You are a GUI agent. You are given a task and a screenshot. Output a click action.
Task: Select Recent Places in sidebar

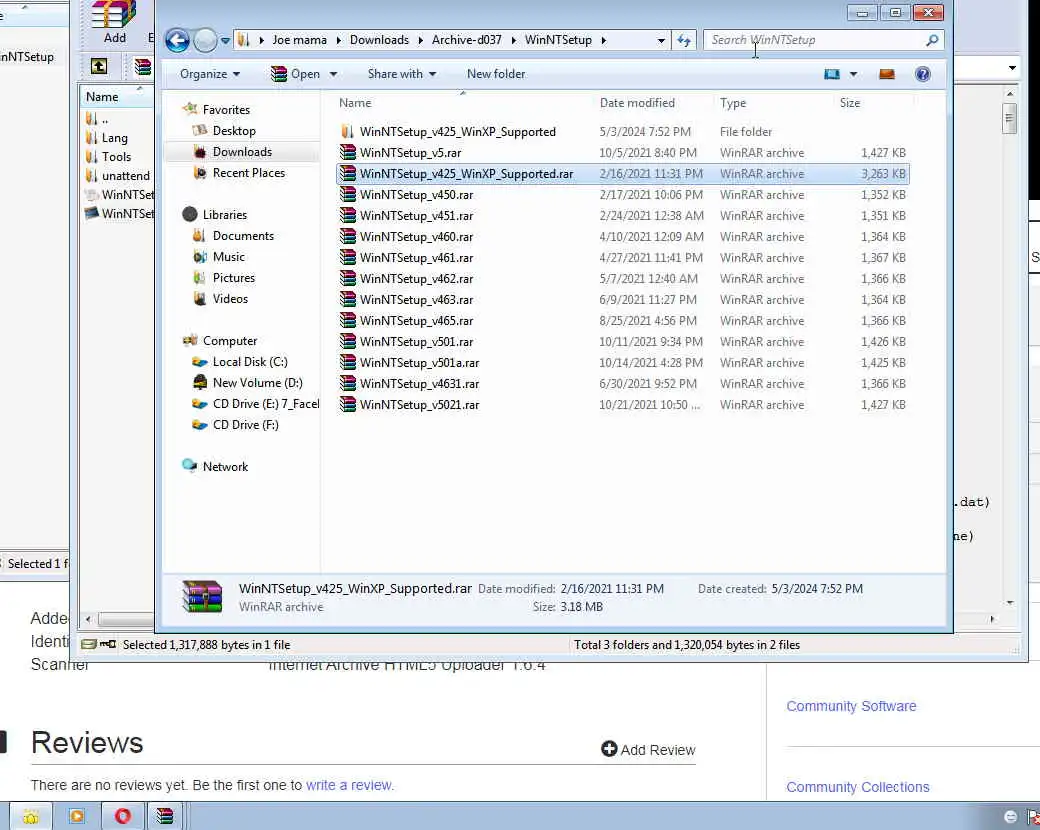click(249, 173)
